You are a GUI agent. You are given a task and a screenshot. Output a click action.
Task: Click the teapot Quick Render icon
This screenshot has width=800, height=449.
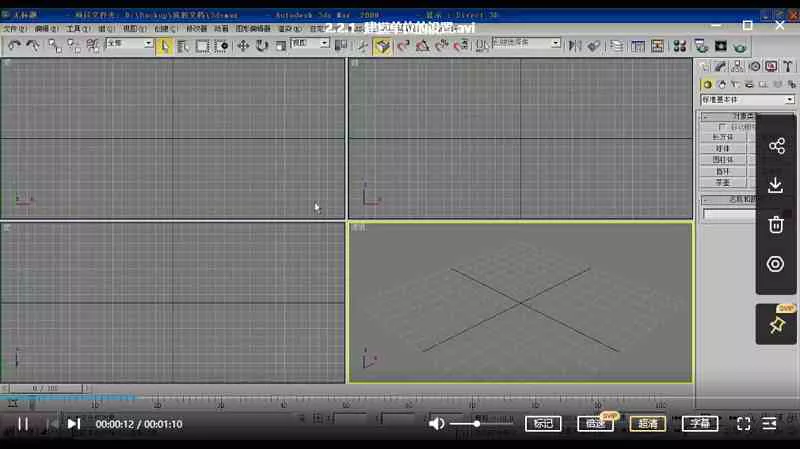click(740, 46)
